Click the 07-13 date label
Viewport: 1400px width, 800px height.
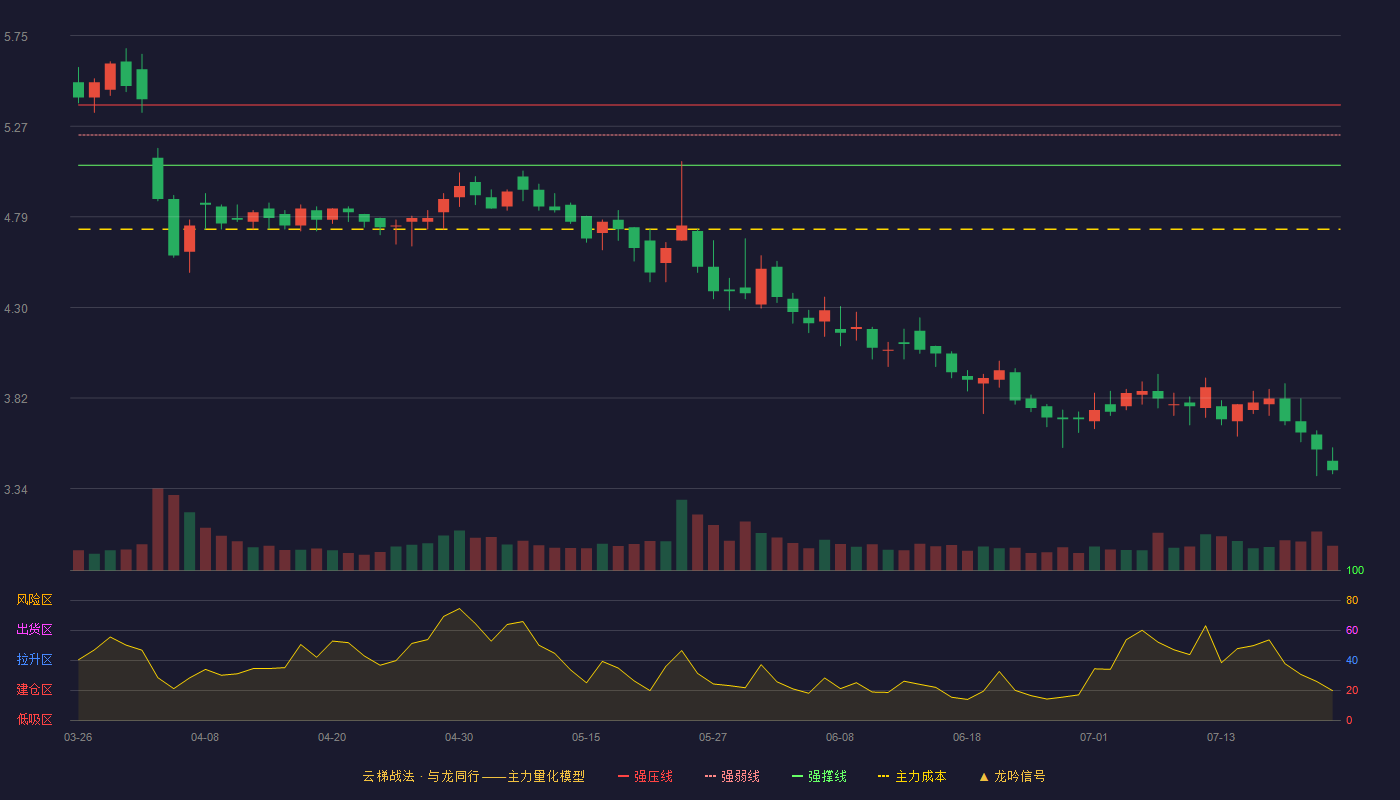point(1221,737)
